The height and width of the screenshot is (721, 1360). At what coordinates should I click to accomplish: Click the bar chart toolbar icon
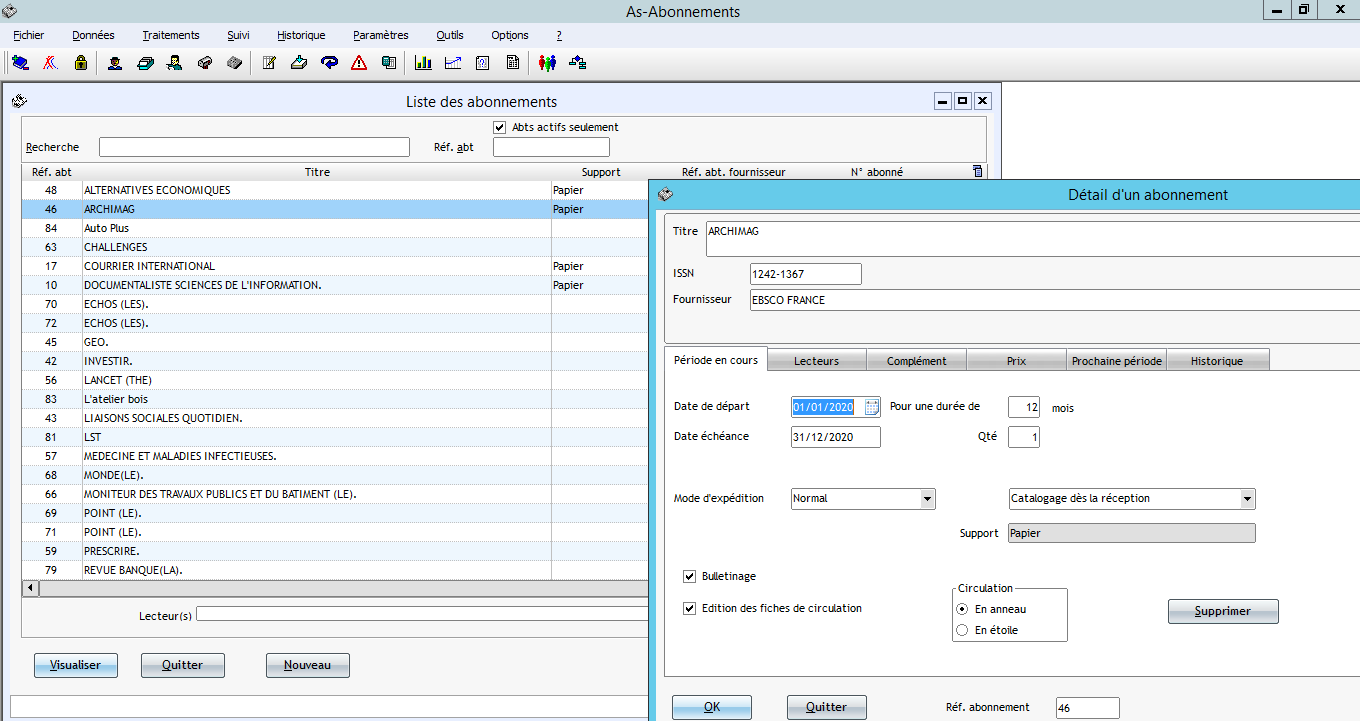click(x=423, y=63)
